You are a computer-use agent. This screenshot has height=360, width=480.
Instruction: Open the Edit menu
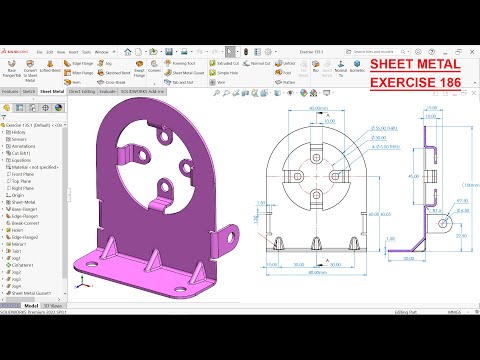pos(50,52)
